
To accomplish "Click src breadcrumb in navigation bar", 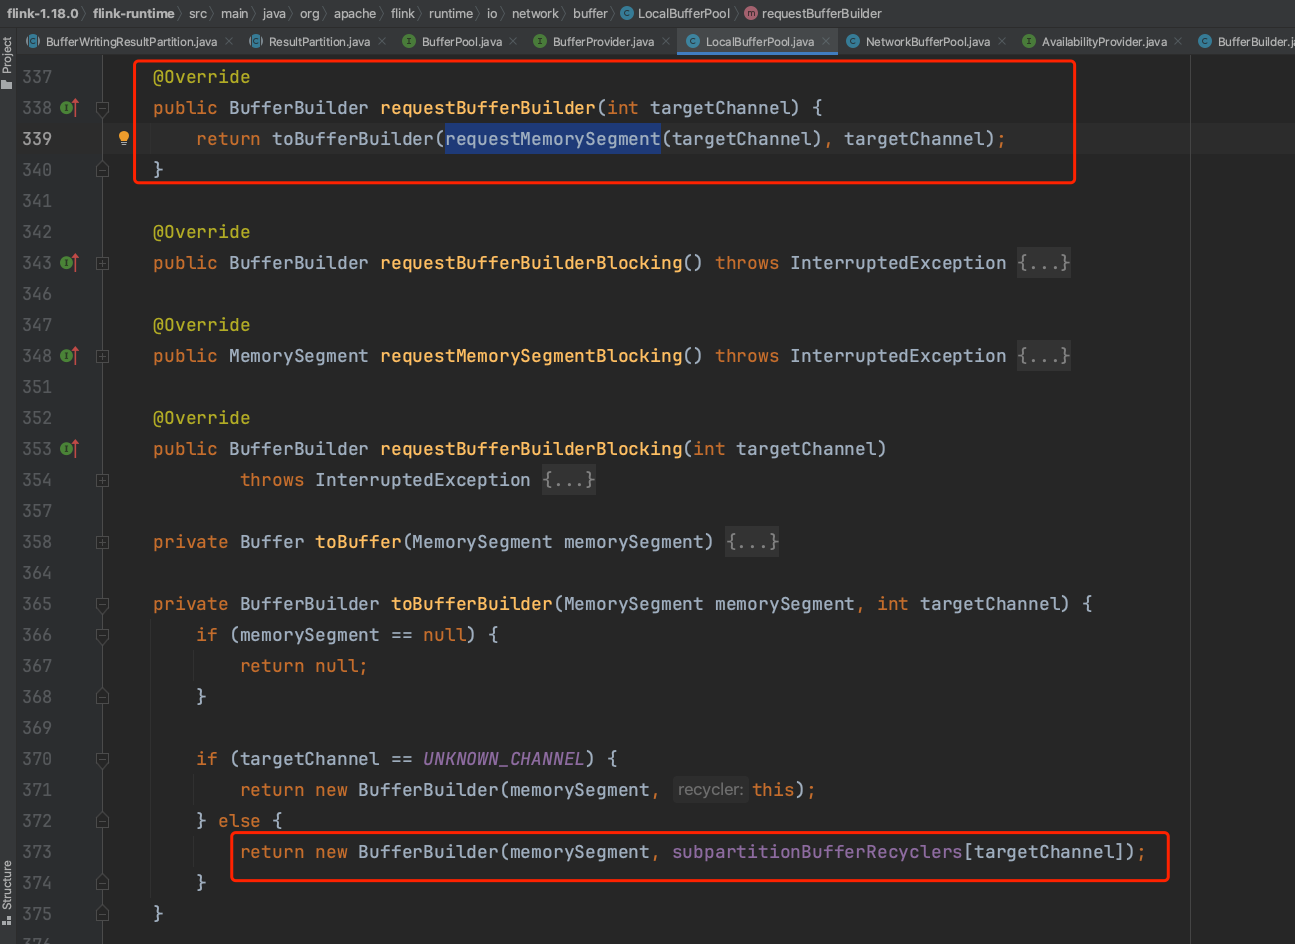I will [x=198, y=13].
